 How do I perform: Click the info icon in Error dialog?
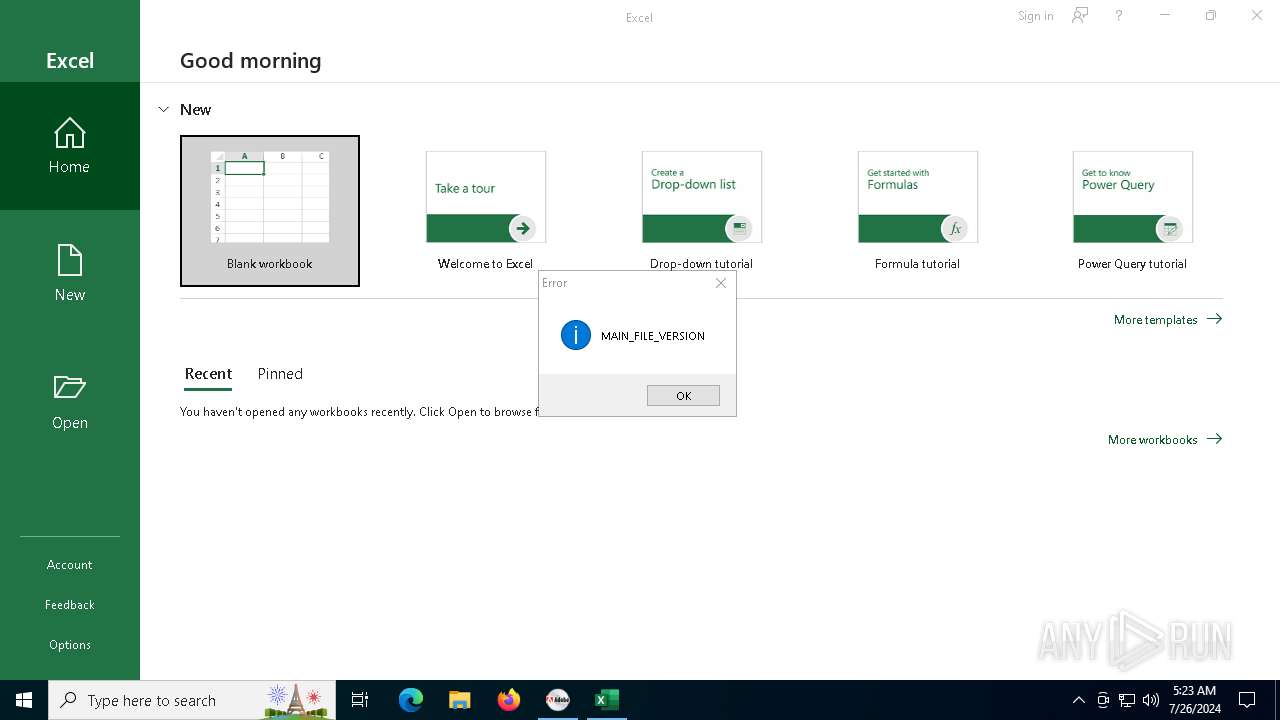(576, 335)
